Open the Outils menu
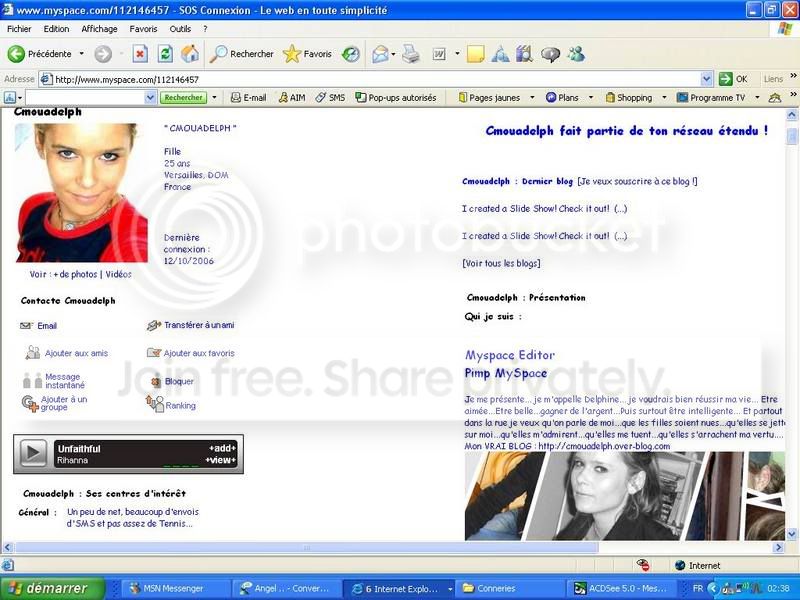800x600 pixels. [180, 29]
